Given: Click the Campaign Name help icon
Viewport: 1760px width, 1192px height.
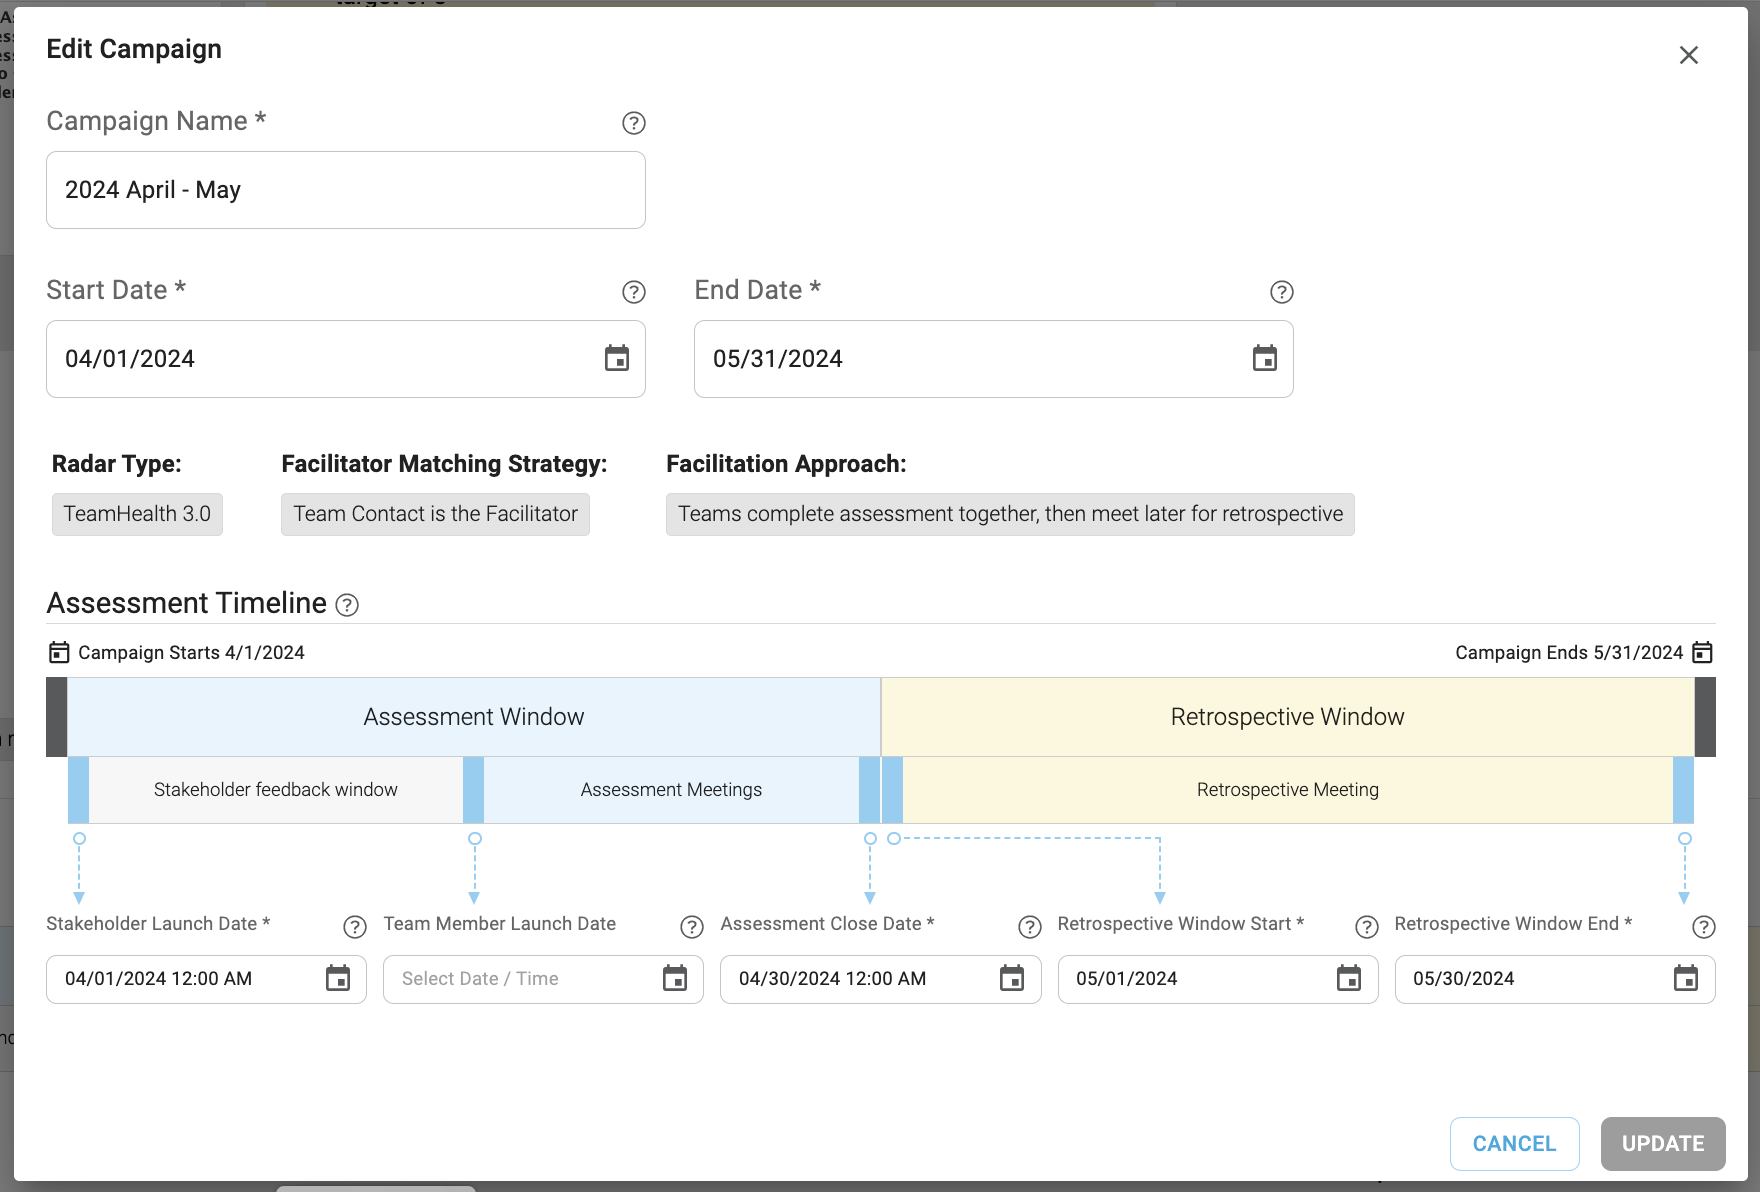Looking at the screenshot, I should [634, 123].
